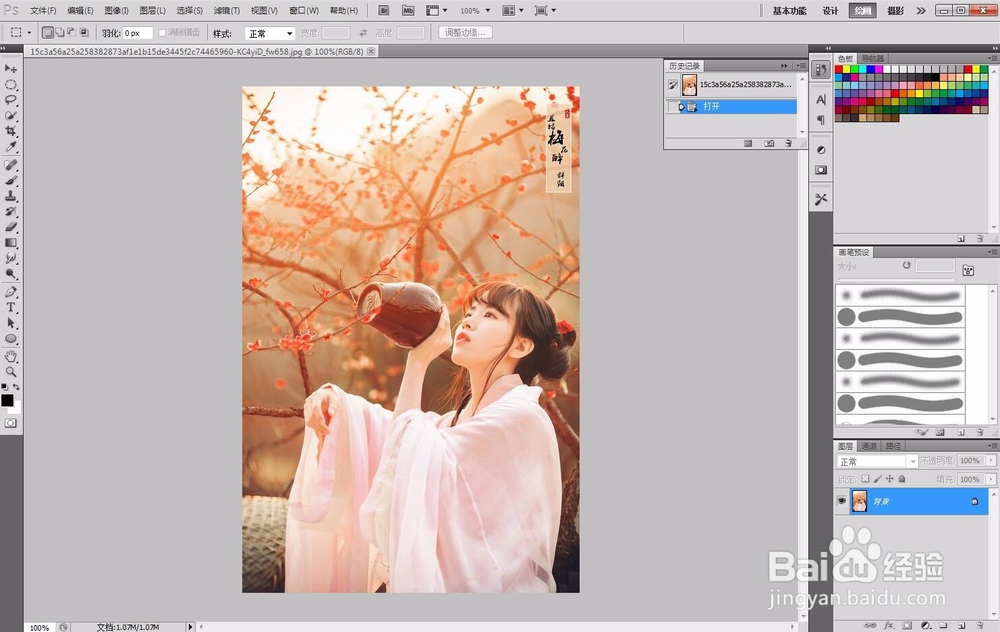The width and height of the screenshot is (1000, 632).
Task: Select the Pen tool
Action: click(x=11, y=291)
